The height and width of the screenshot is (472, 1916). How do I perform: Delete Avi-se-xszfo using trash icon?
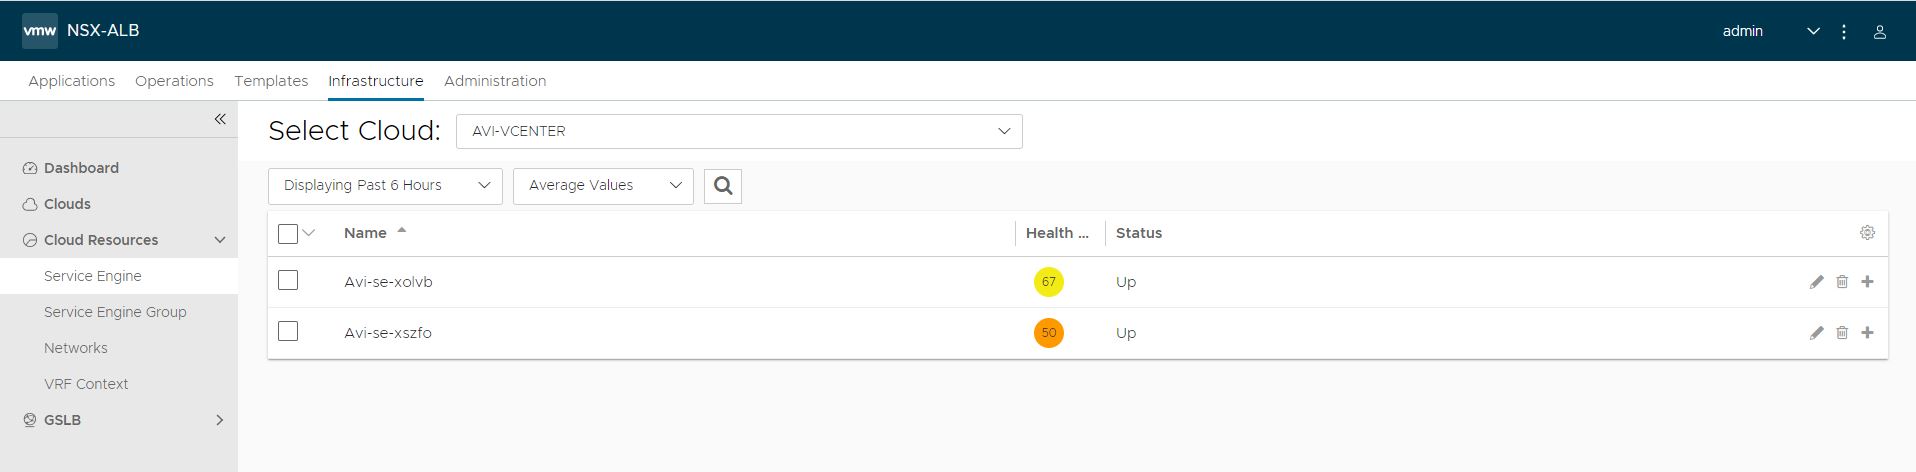coord(1842,333)
